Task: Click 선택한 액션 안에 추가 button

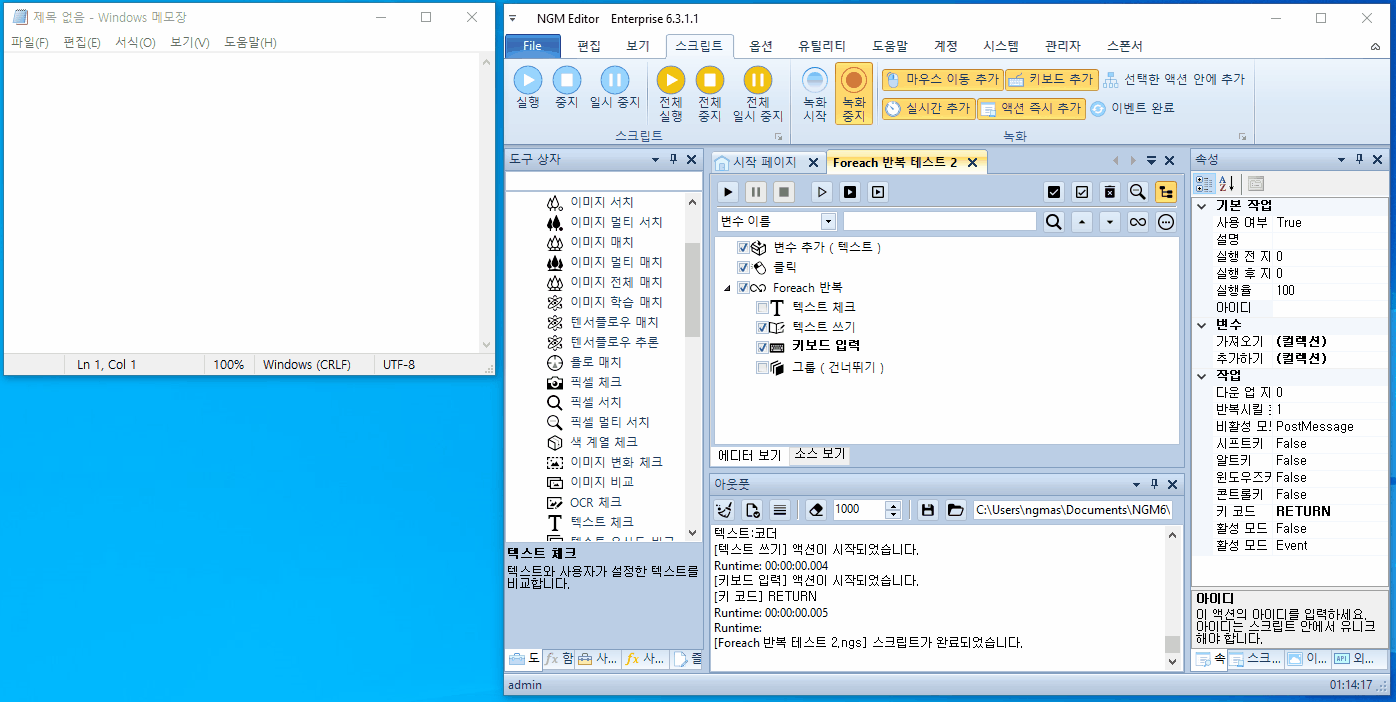Action: 1173,79
